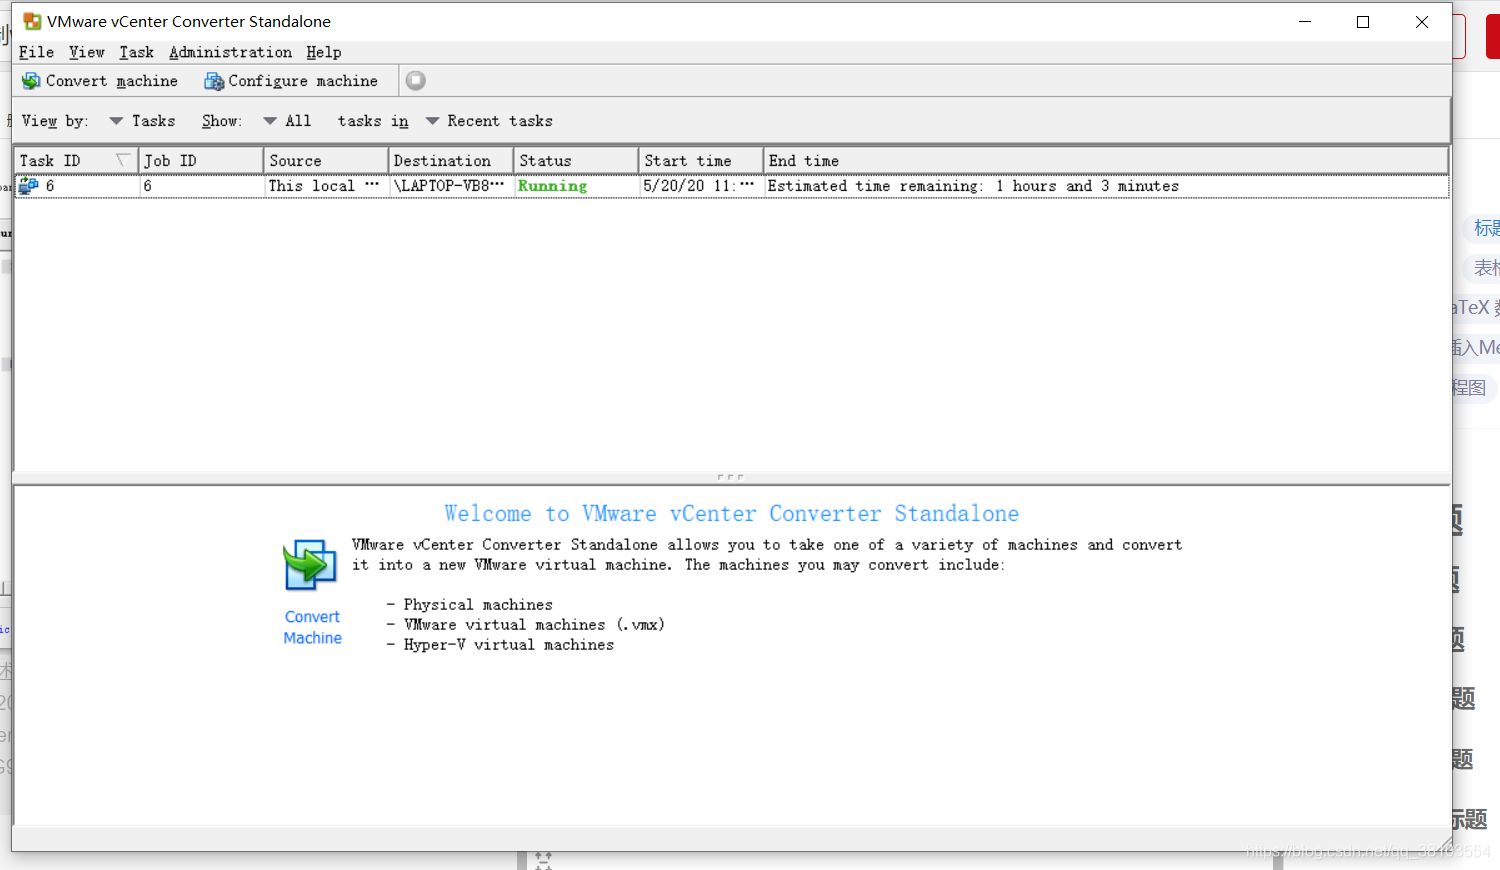Close the Converter window
The image size is (1500, 870).
[x=1421, y=22]
